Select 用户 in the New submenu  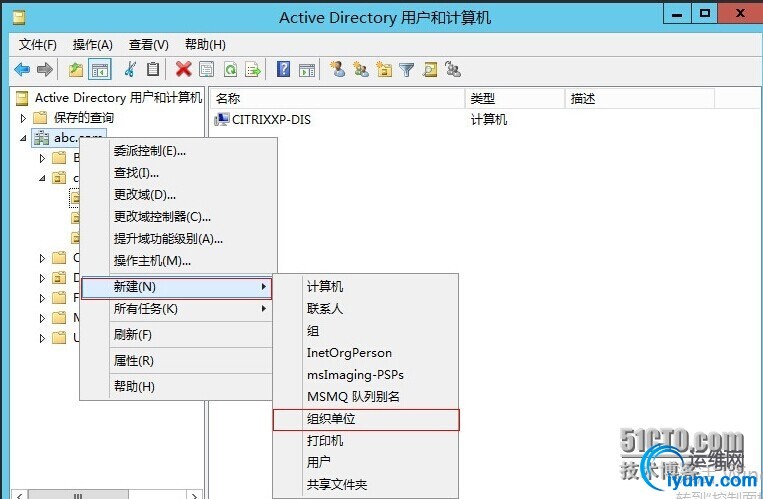[x=365, y=462]
